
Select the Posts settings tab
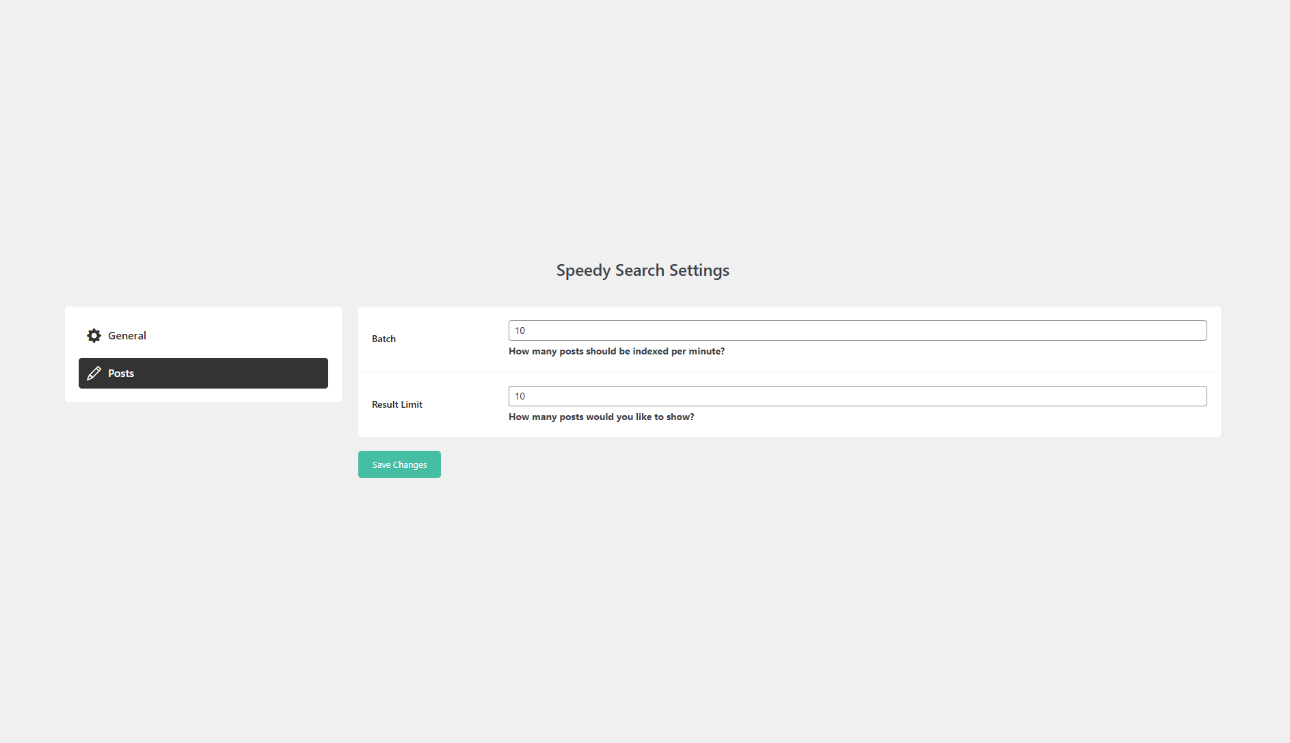point(203,373)
